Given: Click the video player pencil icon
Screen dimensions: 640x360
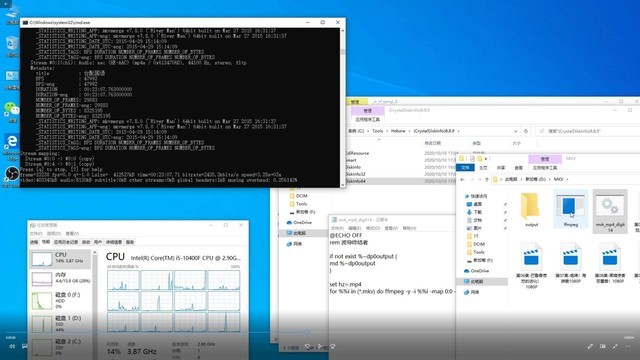Looking at the screenshot, I should [x=590, y=347].
